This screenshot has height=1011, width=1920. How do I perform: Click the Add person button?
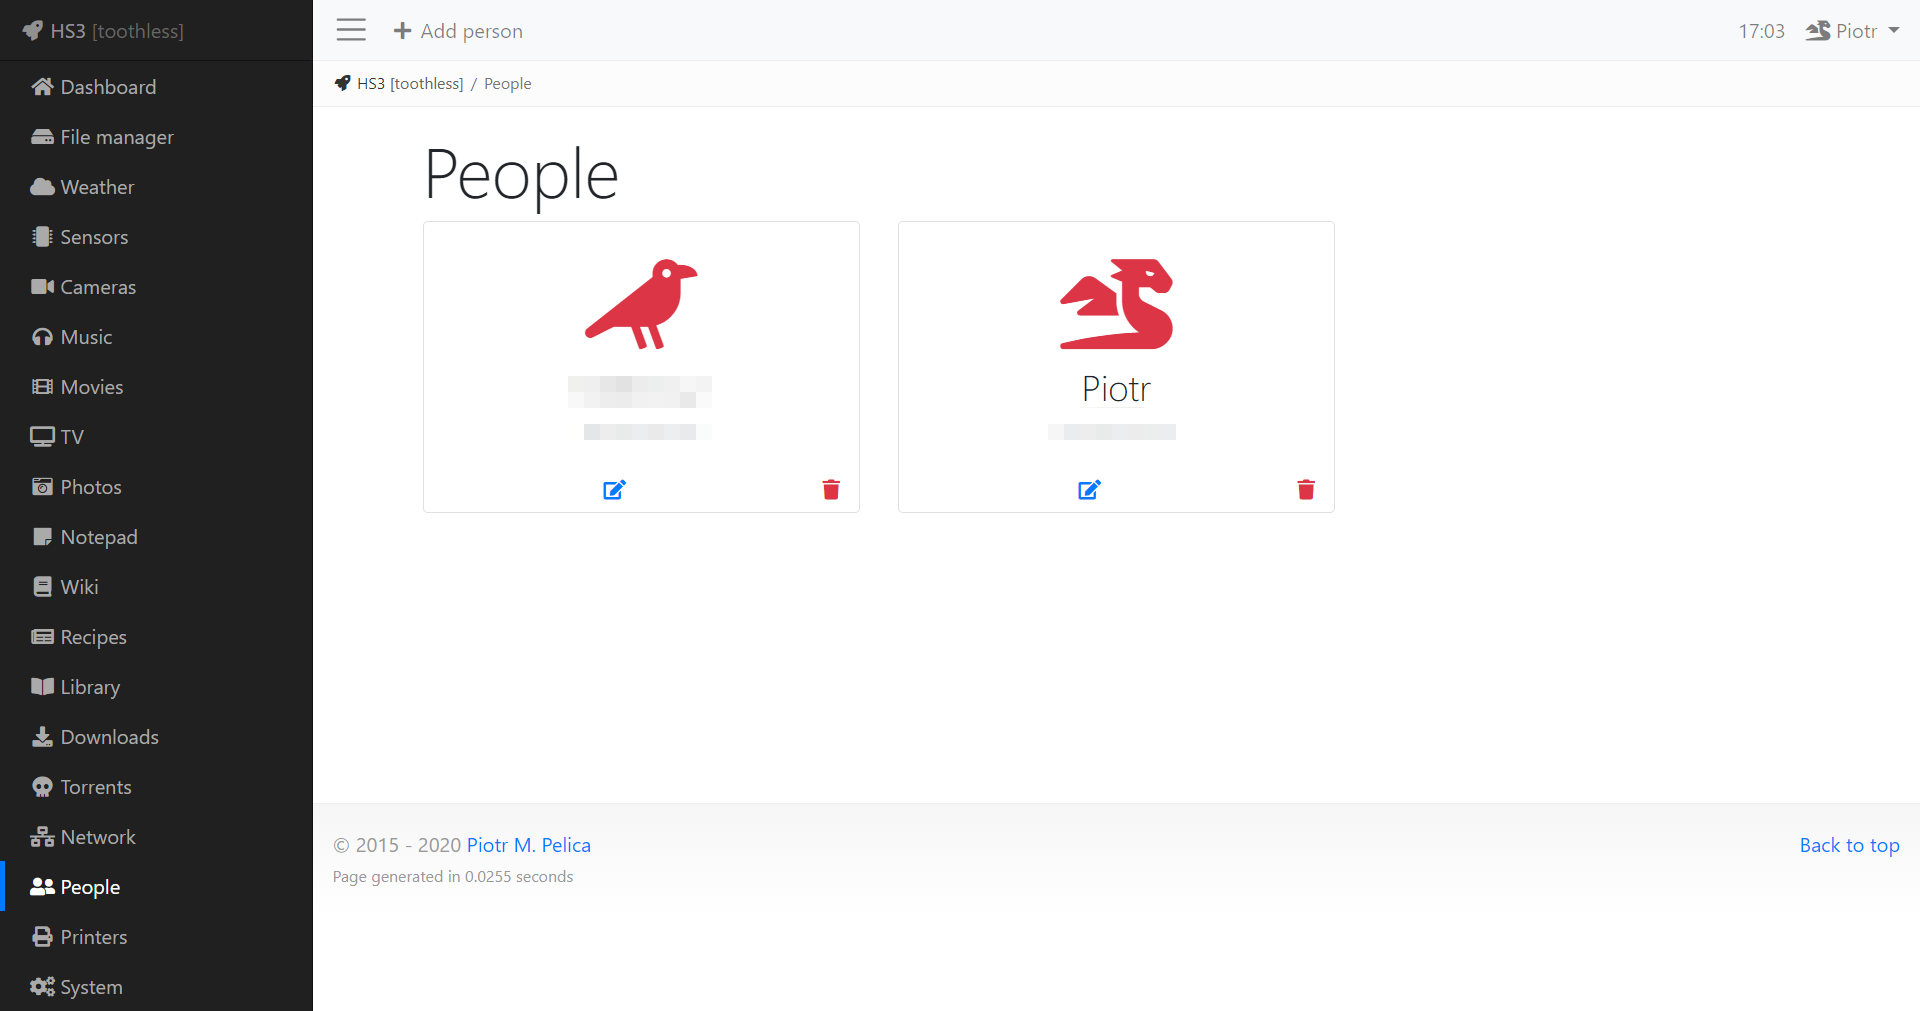pos(458,31)
